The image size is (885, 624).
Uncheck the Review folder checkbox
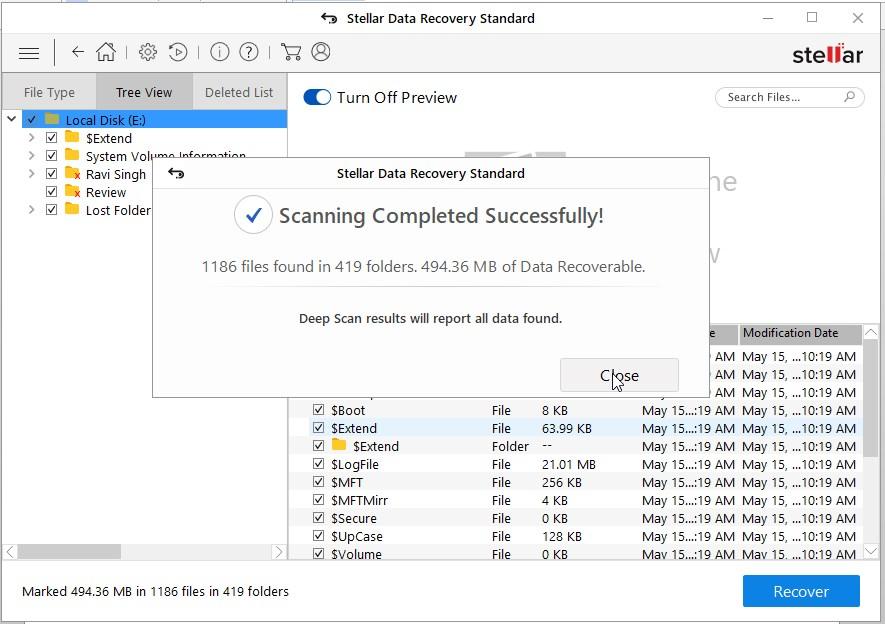(51, 192)
